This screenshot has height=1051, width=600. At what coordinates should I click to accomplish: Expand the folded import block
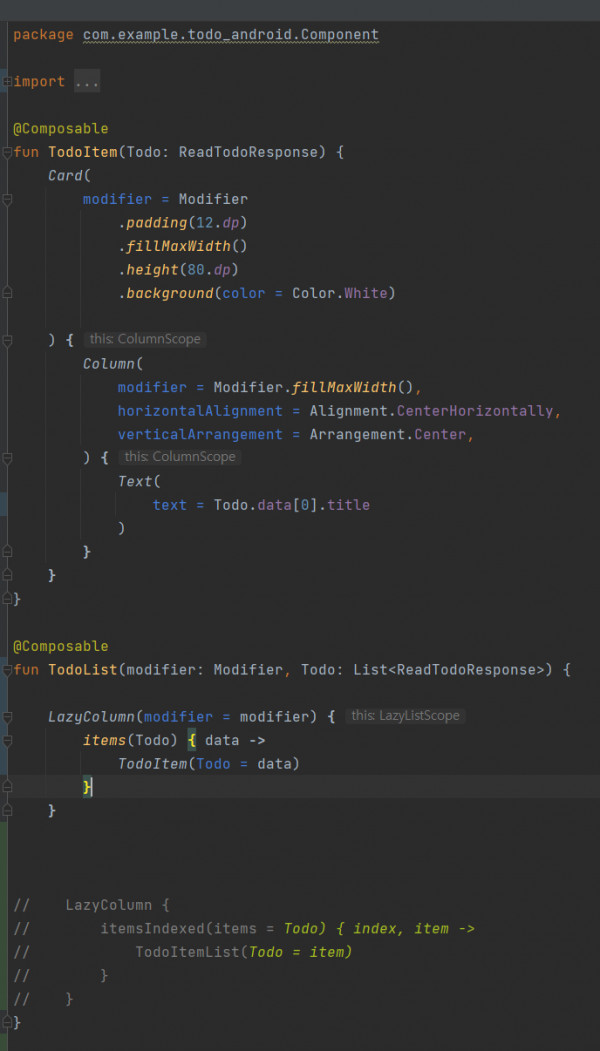pos(7,82)
